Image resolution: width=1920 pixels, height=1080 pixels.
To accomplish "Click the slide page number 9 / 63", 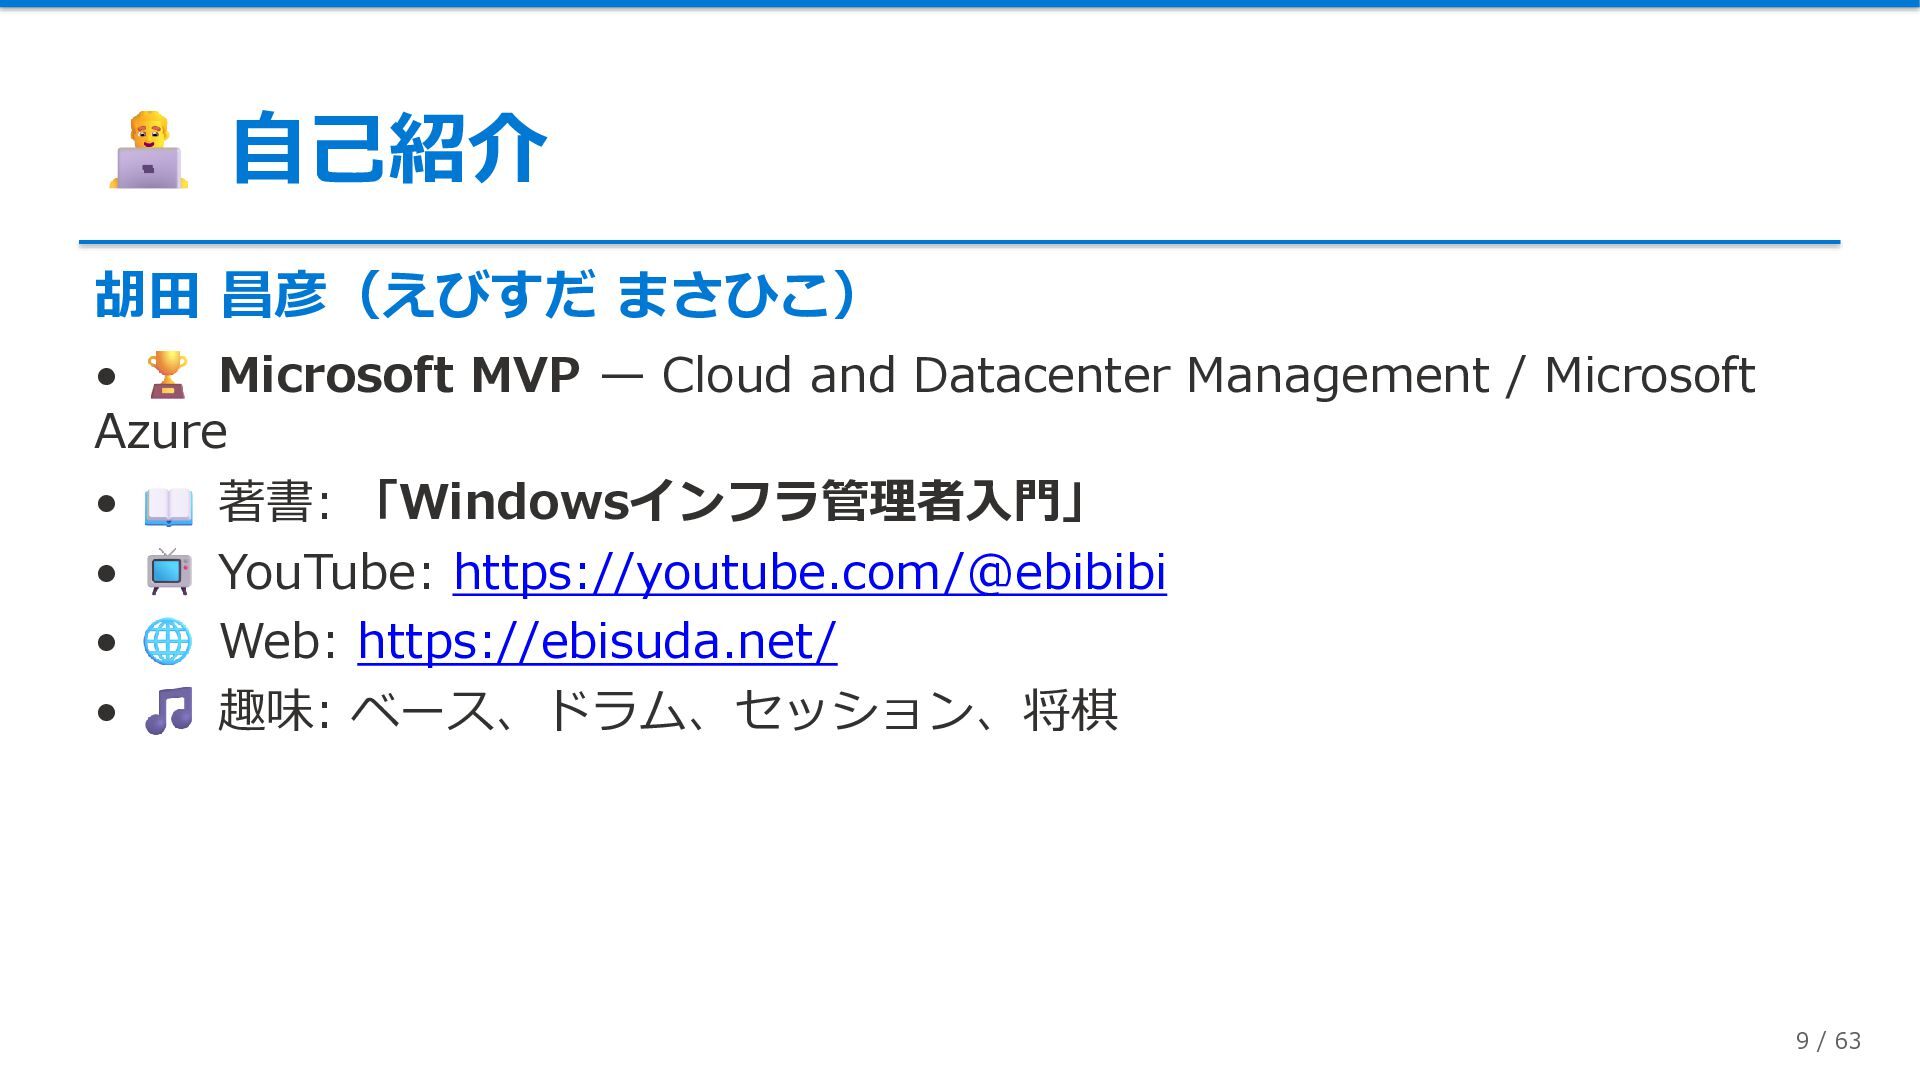I will click(x=1827, y=1041).
